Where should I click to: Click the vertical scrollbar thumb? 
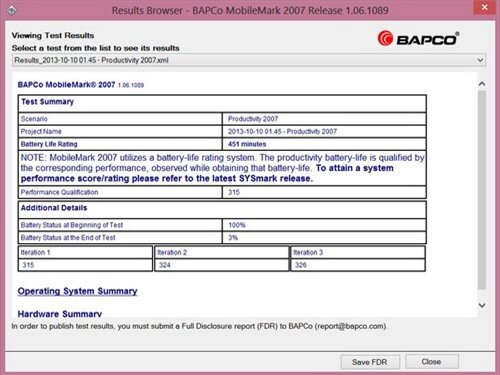482,190
